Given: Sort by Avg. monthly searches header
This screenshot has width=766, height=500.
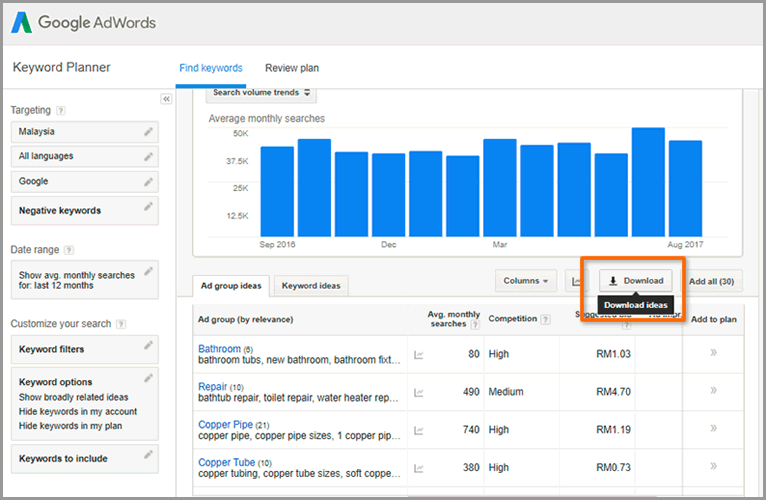Looking at the screenshot, I should point(453,319).
